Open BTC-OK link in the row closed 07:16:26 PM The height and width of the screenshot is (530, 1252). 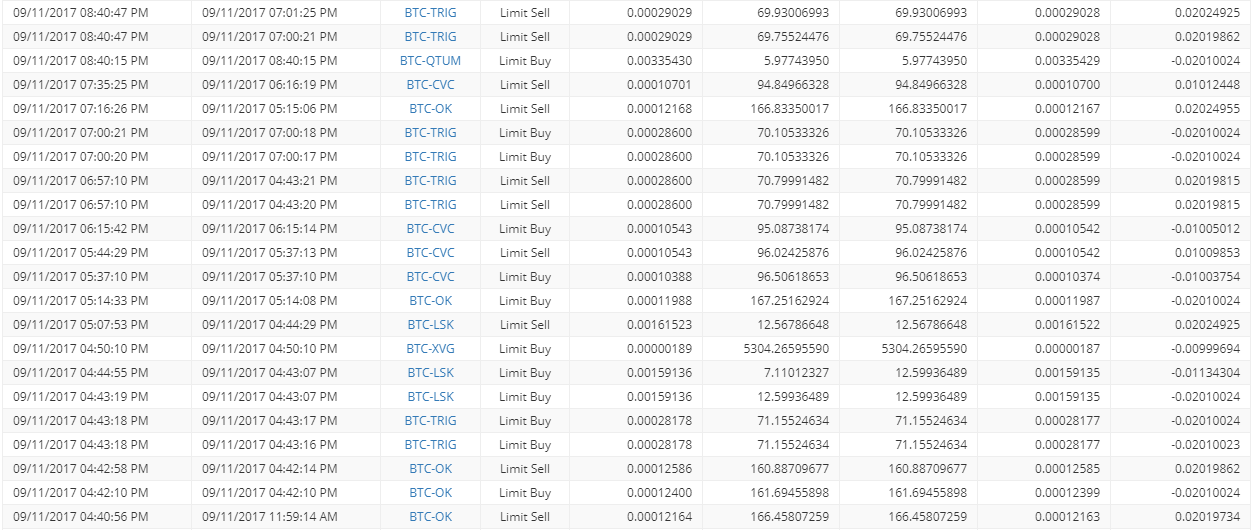point(430,109)
